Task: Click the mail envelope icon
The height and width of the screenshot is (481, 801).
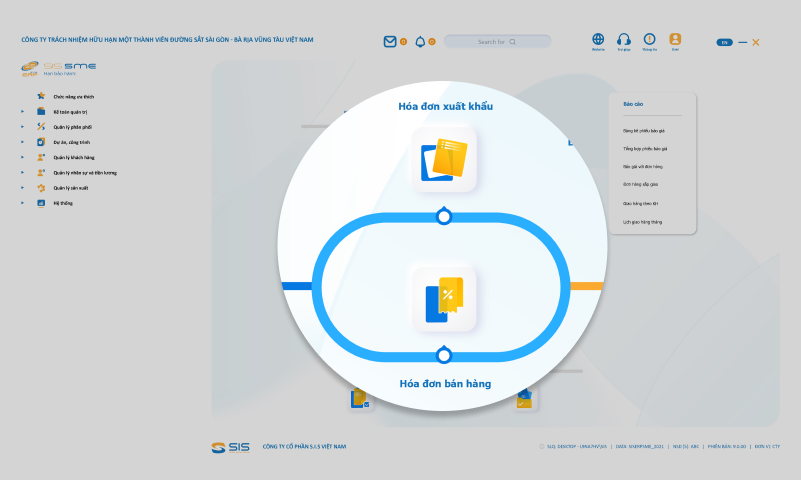Action: (390, 41)
